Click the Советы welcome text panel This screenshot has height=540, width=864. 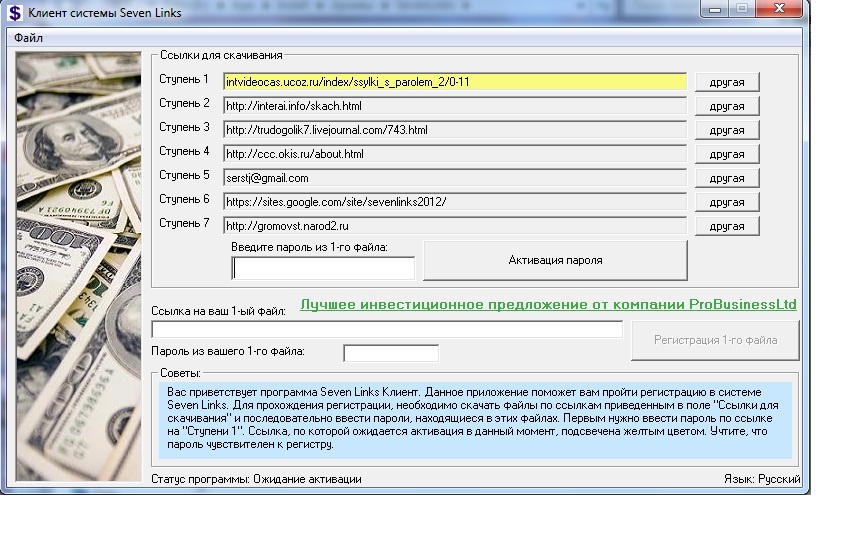[476, 420]
